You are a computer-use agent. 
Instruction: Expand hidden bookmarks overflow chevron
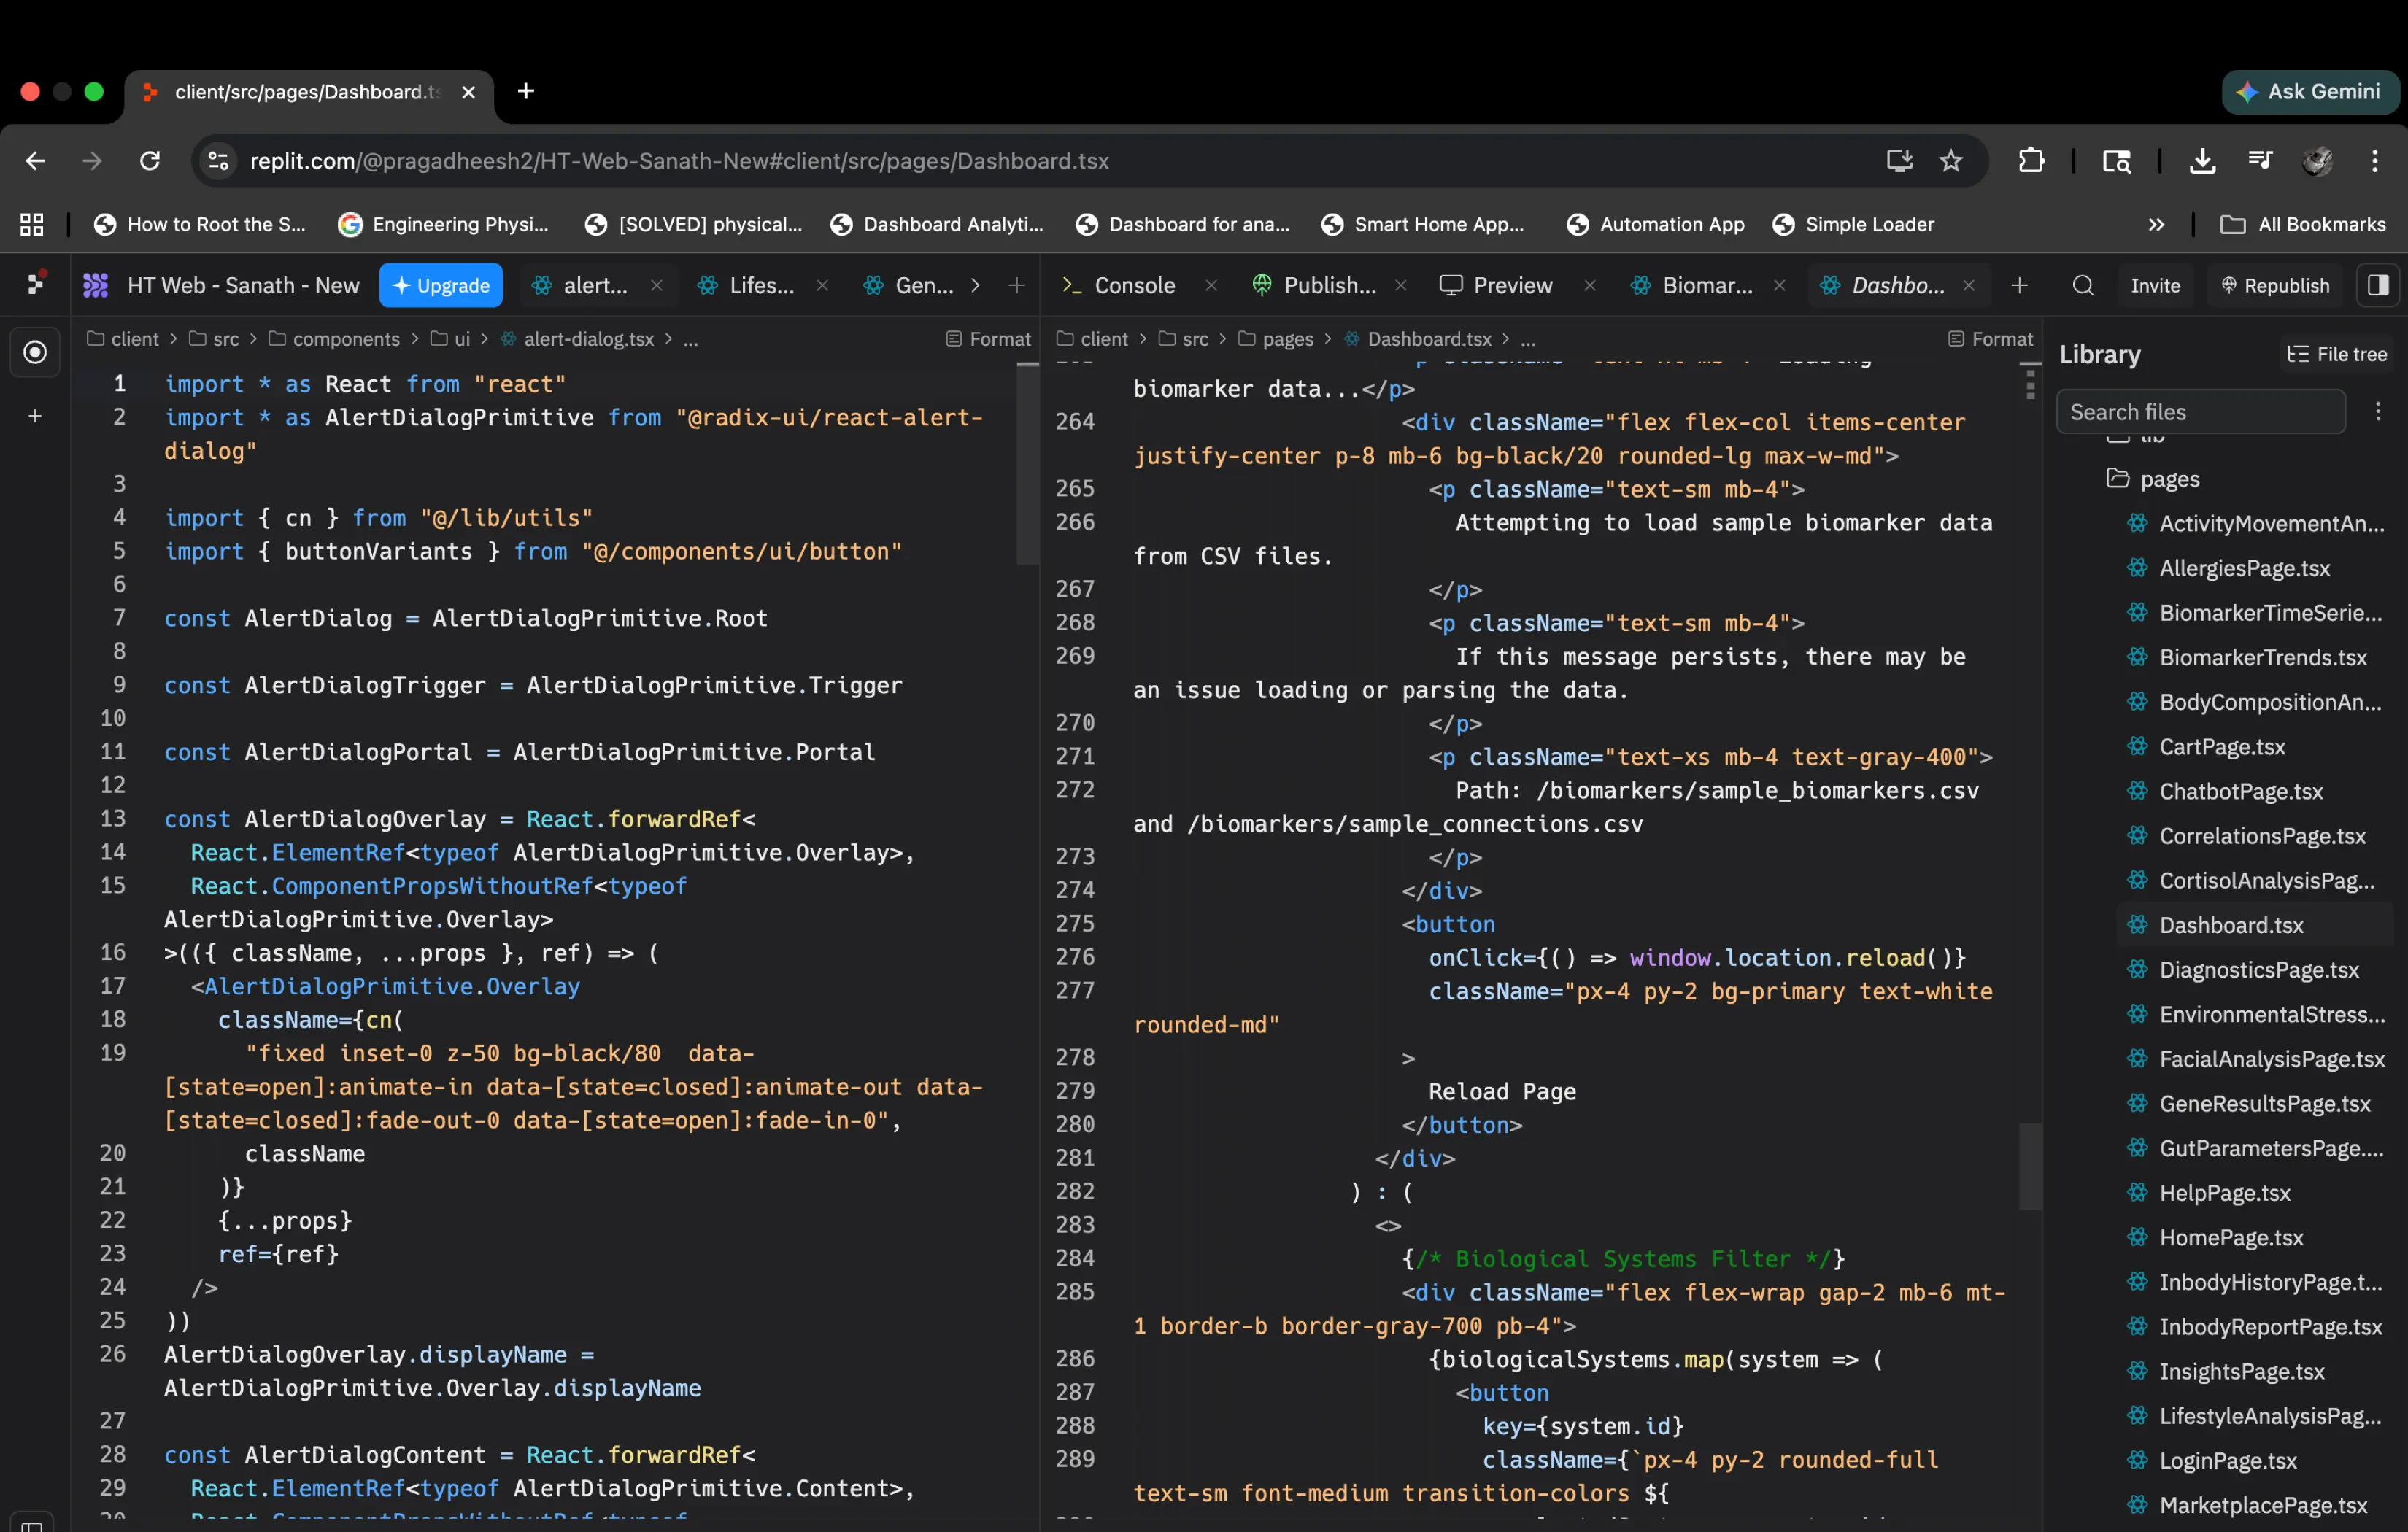click(x=2156, y=225)
